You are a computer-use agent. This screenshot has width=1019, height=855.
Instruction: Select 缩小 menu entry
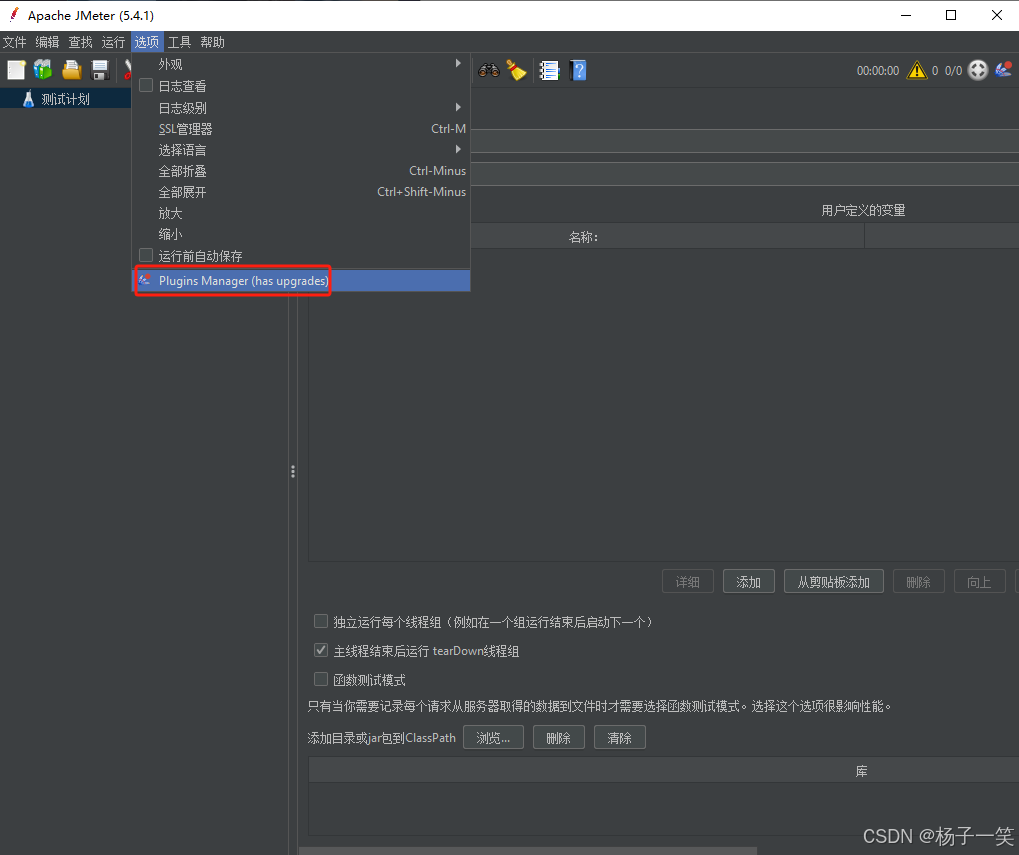(302, 234)
